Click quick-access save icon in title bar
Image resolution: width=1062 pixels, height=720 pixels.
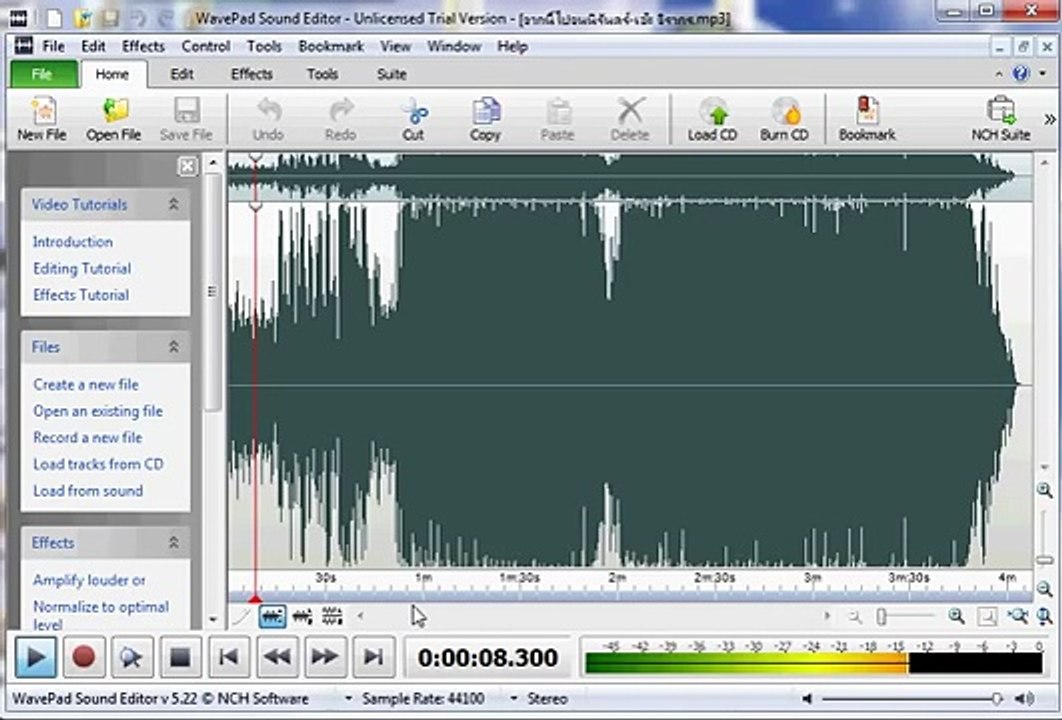pyautogui.click(x=110, y=18)
